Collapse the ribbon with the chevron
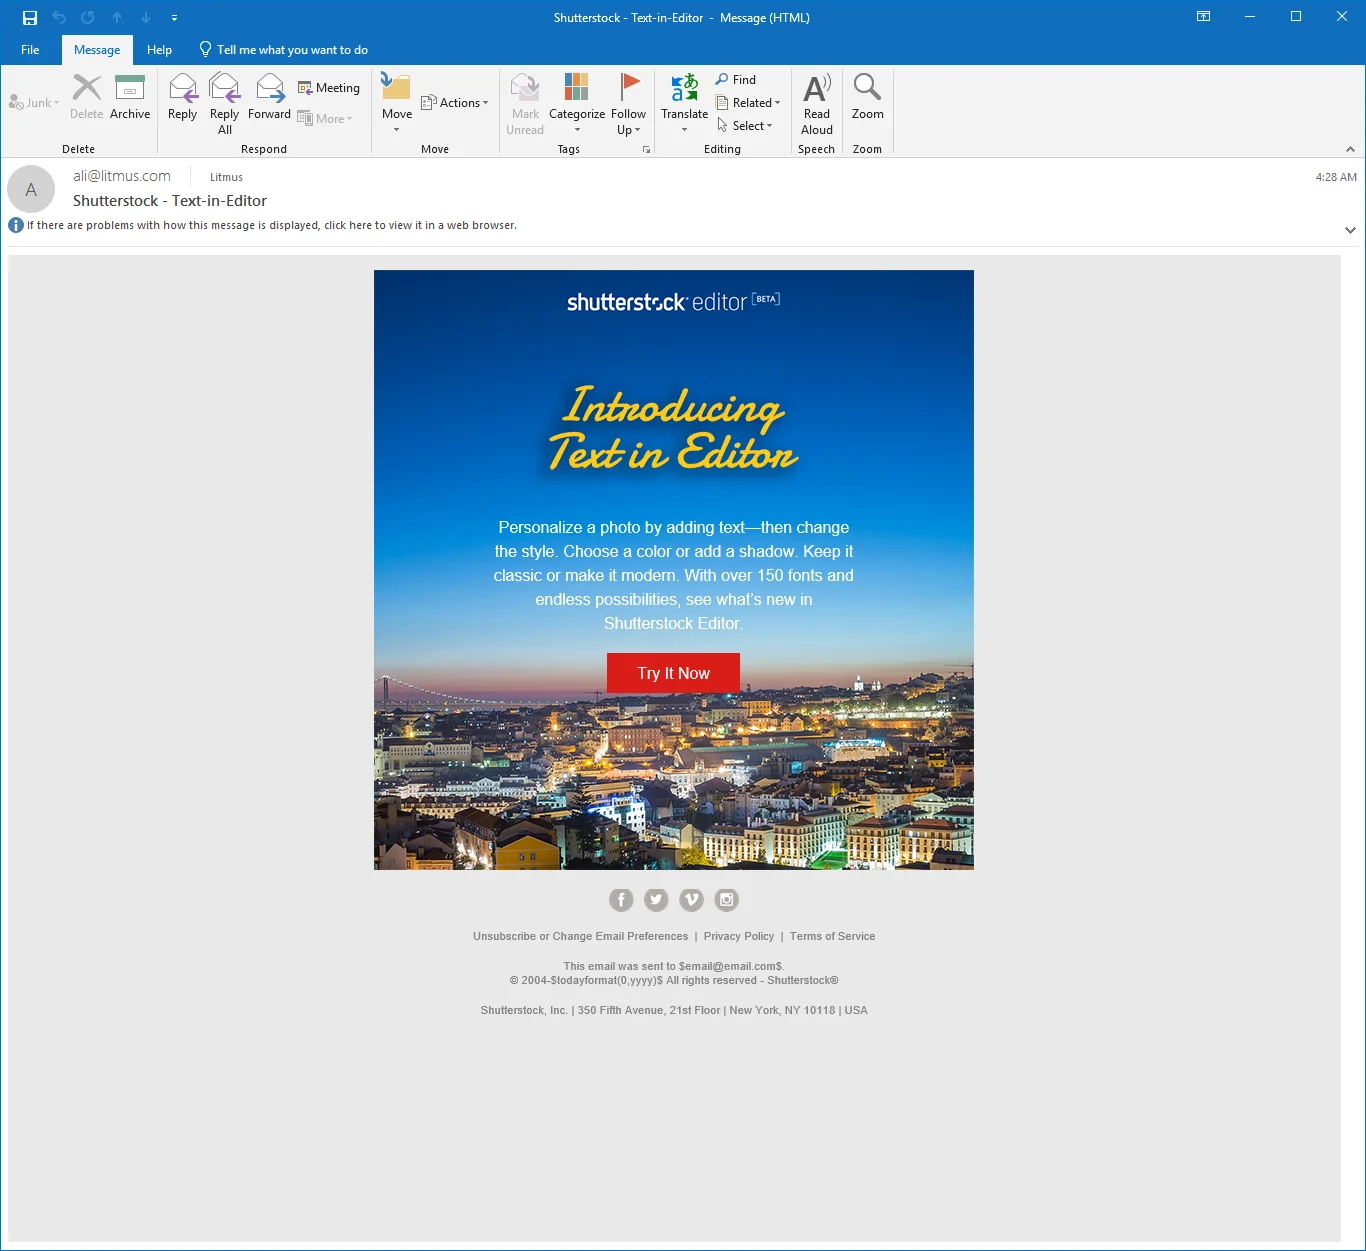This screenshot has height=1251, width=1366. (1350, 149)
